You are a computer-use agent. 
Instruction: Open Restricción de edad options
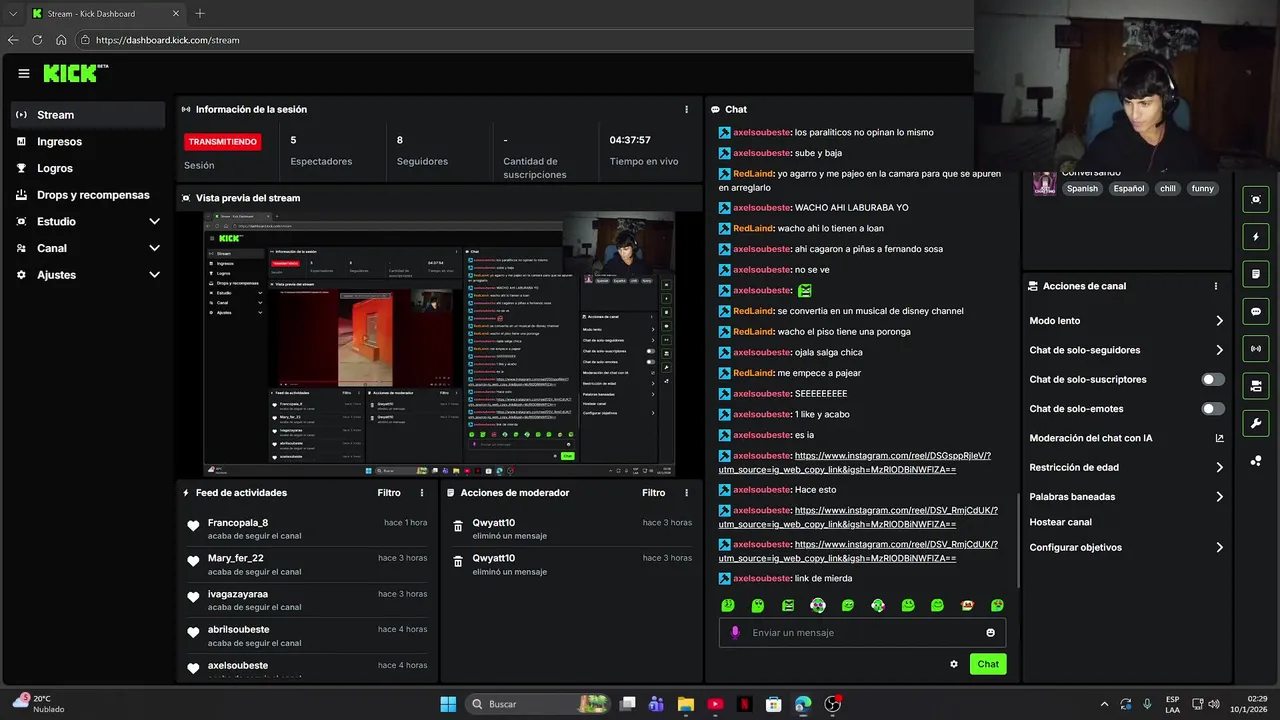coord(1126,467)
